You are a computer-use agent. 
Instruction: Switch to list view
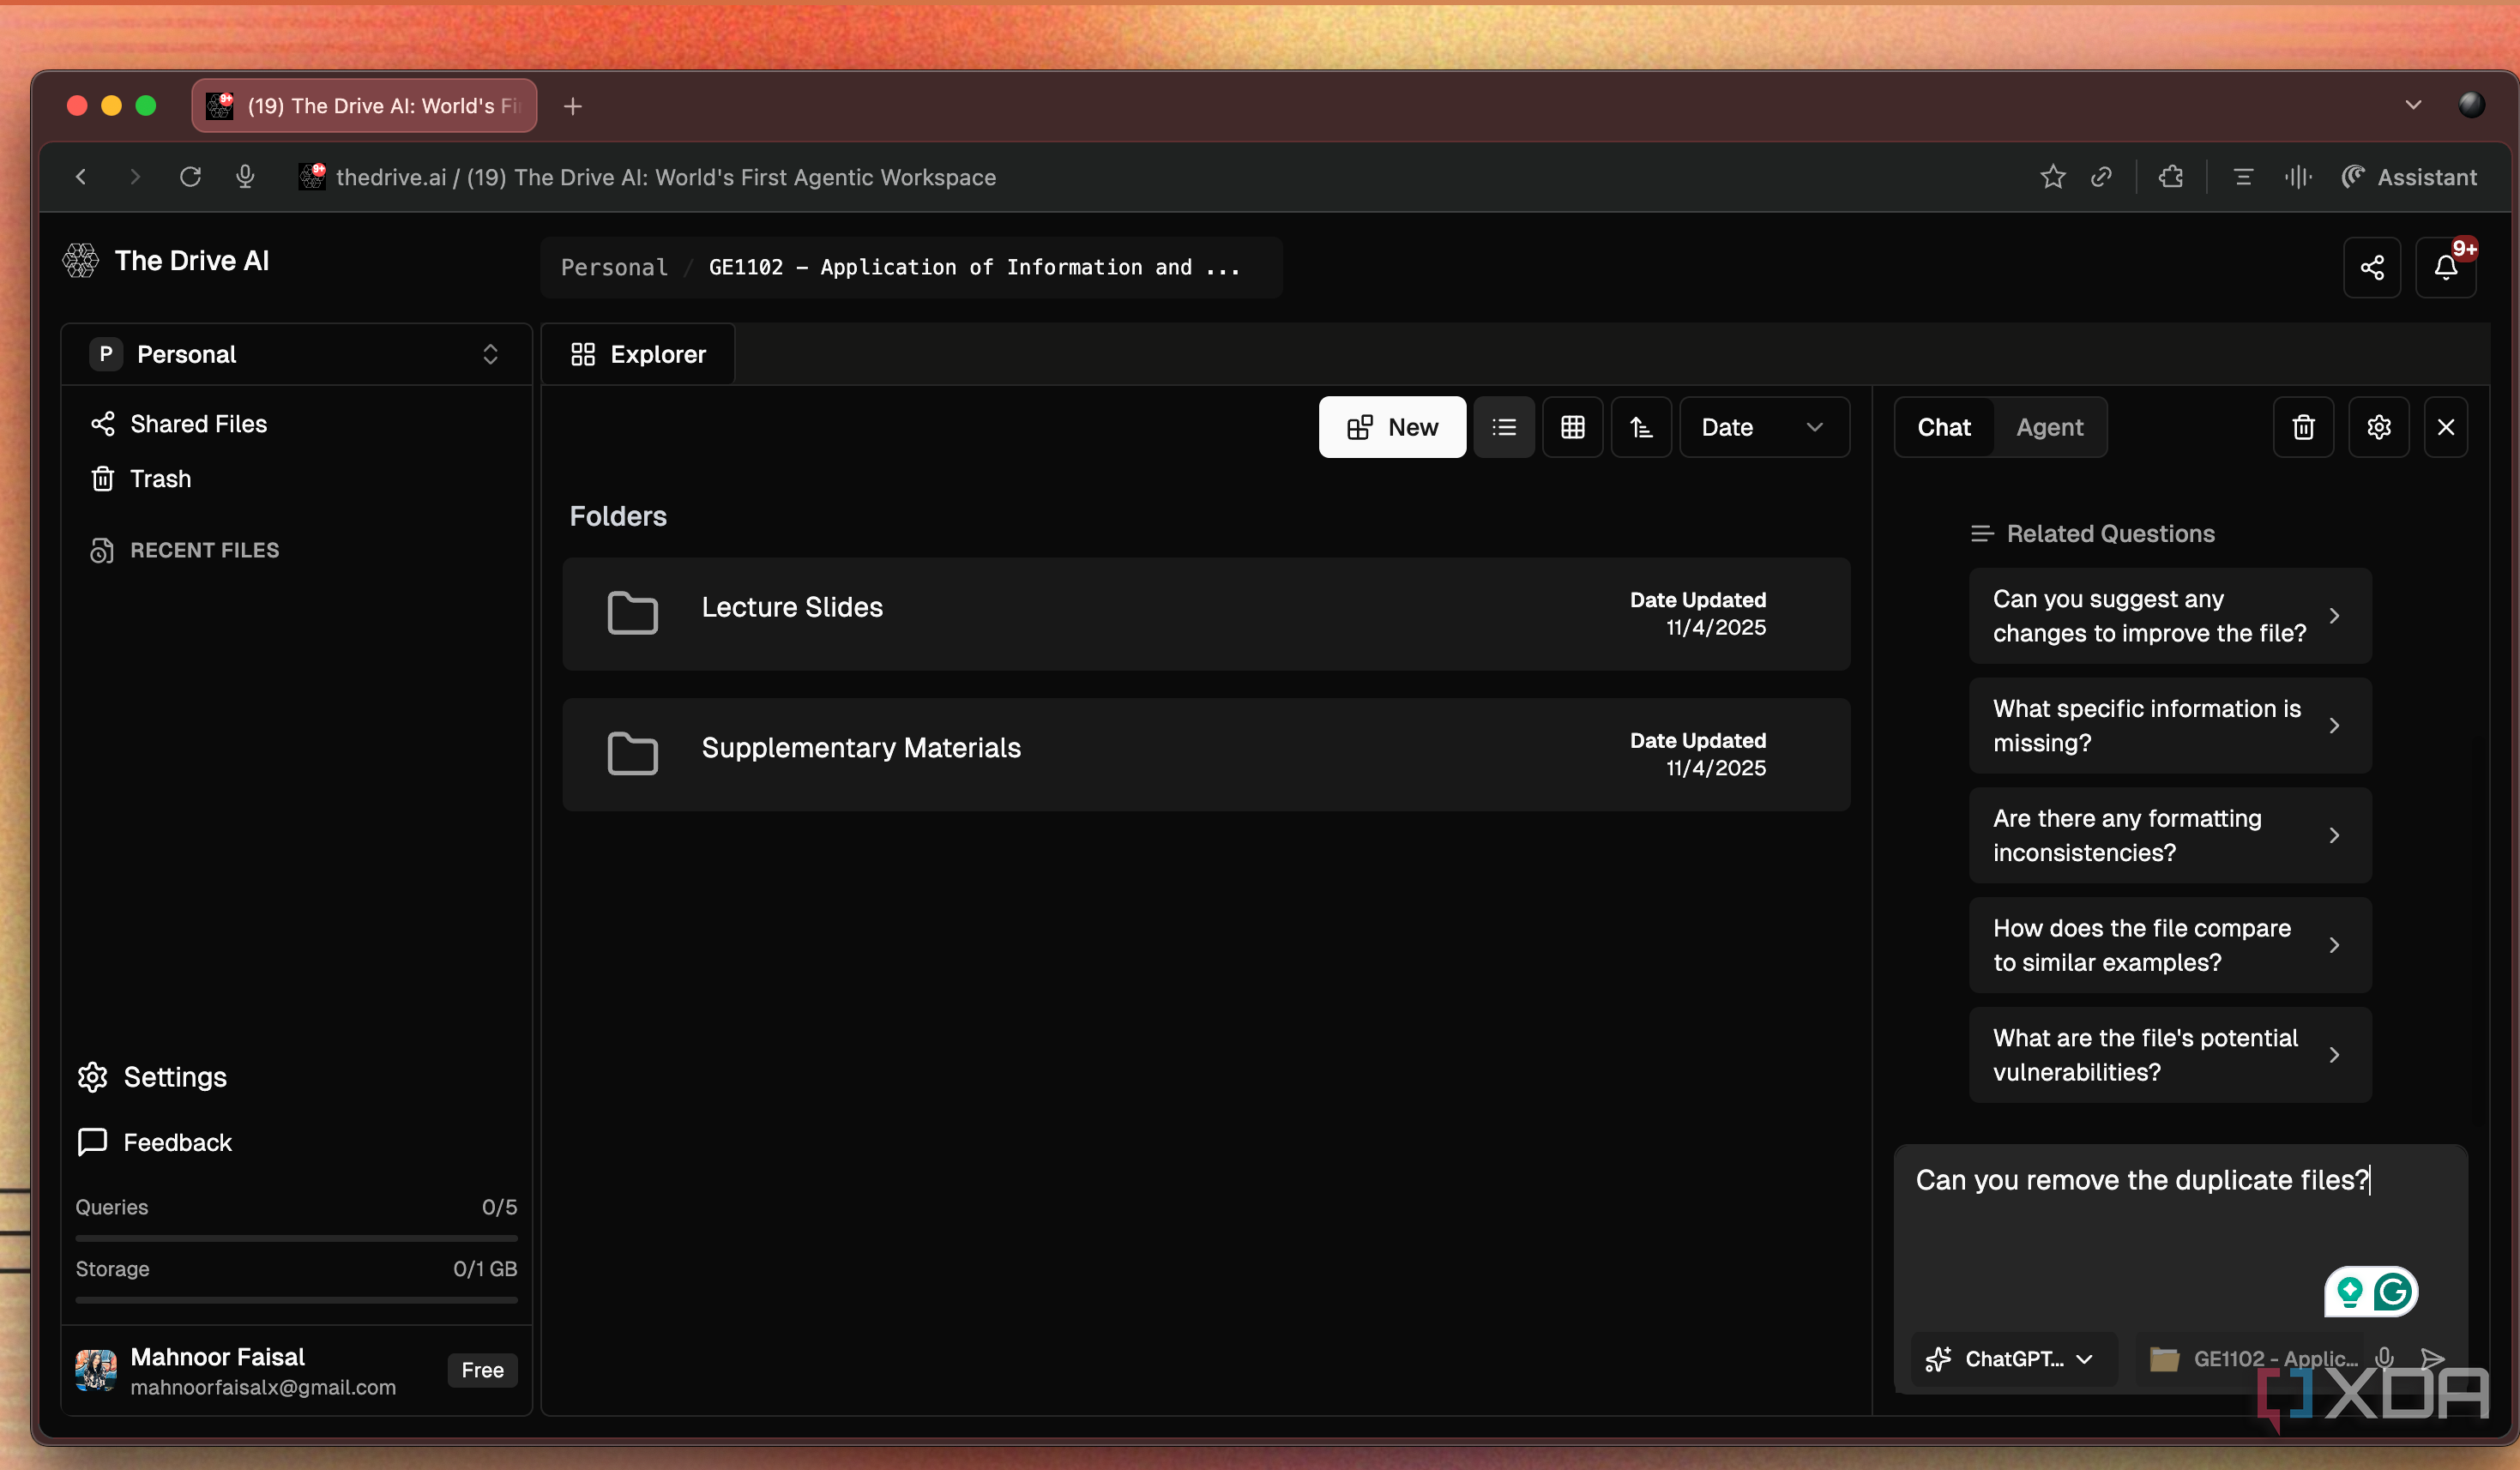tap(1503, 427)
